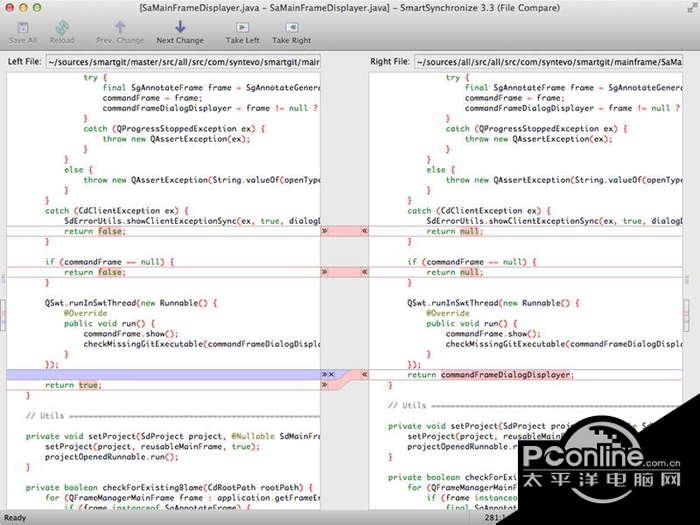Click 'catch (CdClientException ex) {' in right pane

(479, 211)
